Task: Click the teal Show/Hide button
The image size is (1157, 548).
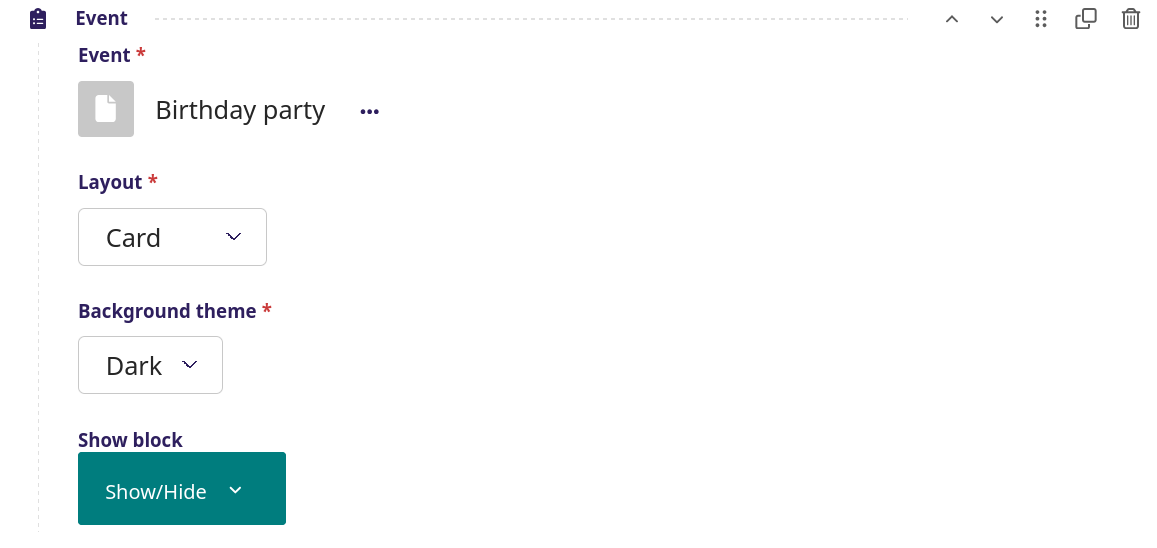Action: (x=182, y=488)
